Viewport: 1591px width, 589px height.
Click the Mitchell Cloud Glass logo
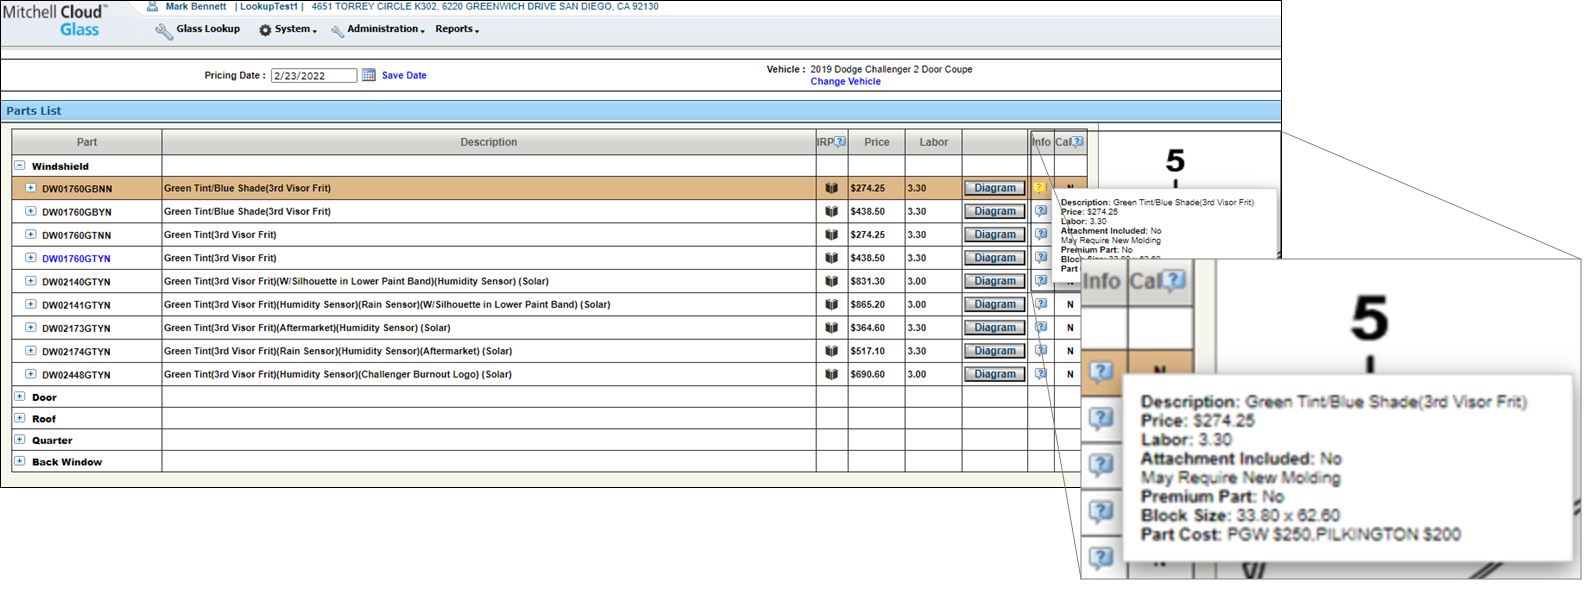click(54, 20)
